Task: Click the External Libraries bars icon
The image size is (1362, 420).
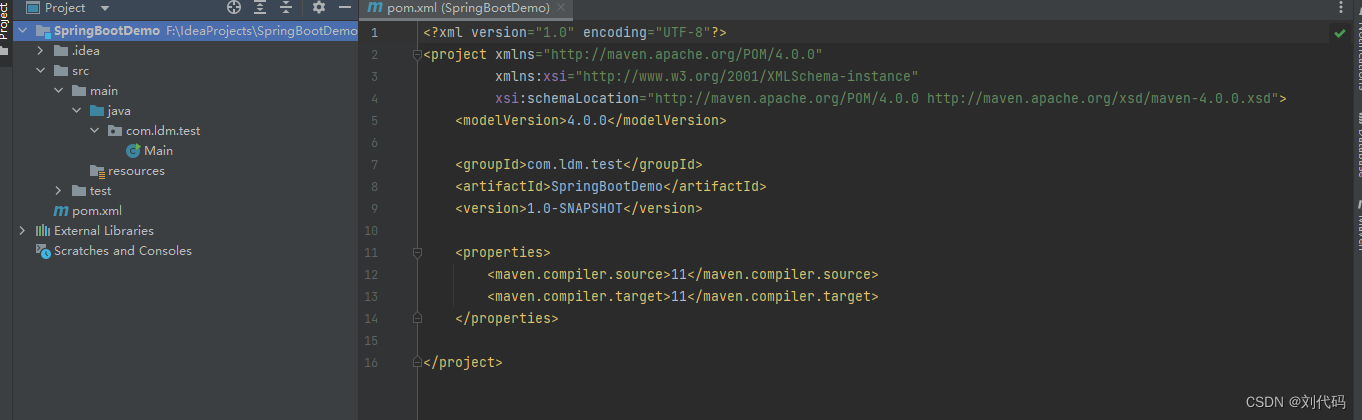Action: tap(43, 231)
